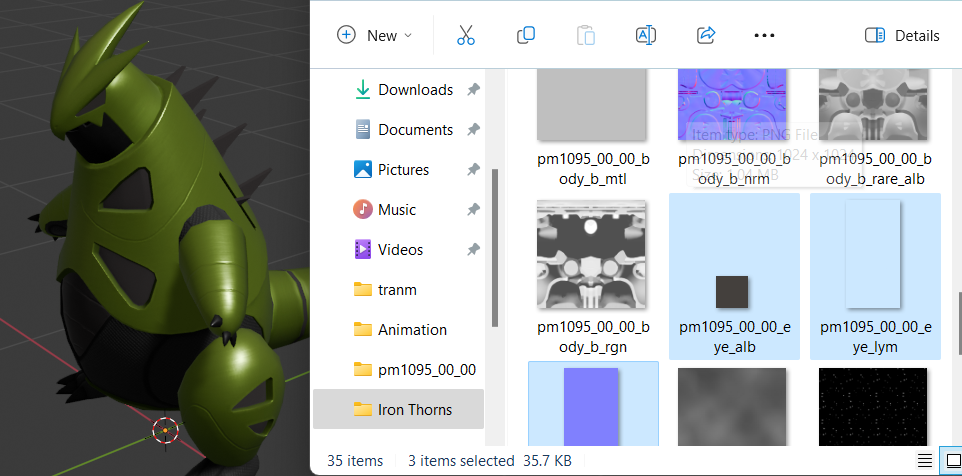Click the Documents page icon
The width and height of the screenshot is (962, 476).
pos(363,129)
